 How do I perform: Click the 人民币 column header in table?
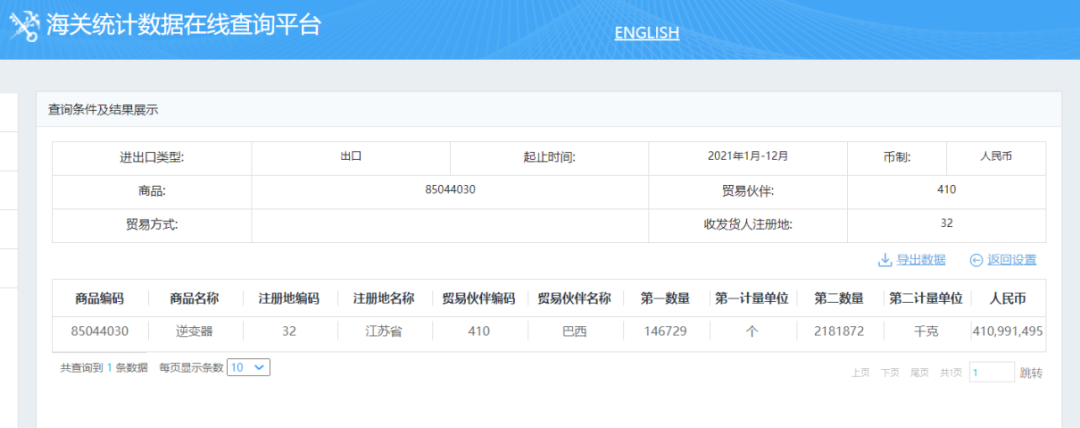1007,298
